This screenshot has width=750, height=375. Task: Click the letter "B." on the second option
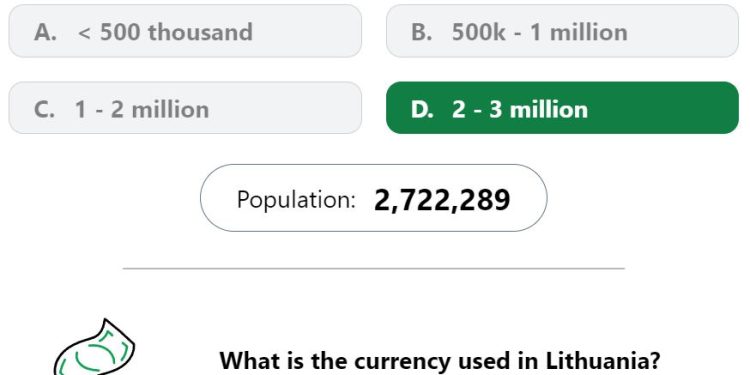coord(422,32)
